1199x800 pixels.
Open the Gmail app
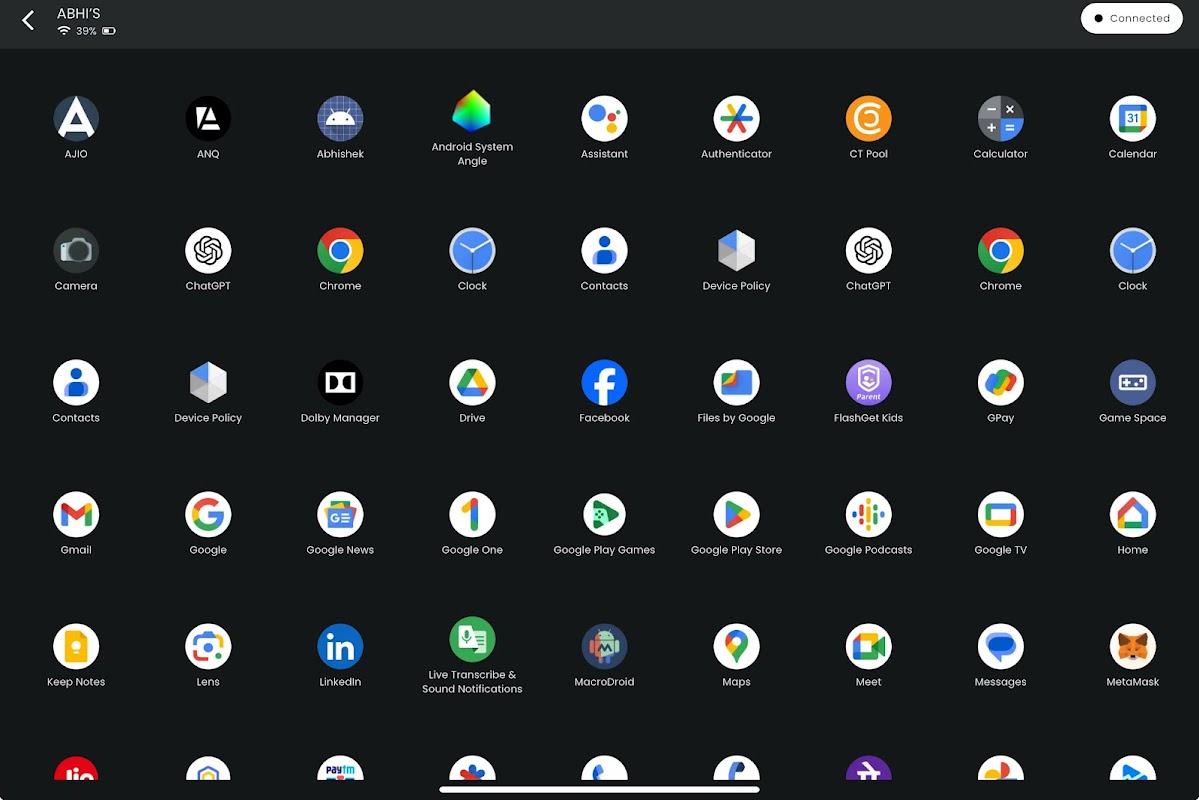tap(76, 515)
